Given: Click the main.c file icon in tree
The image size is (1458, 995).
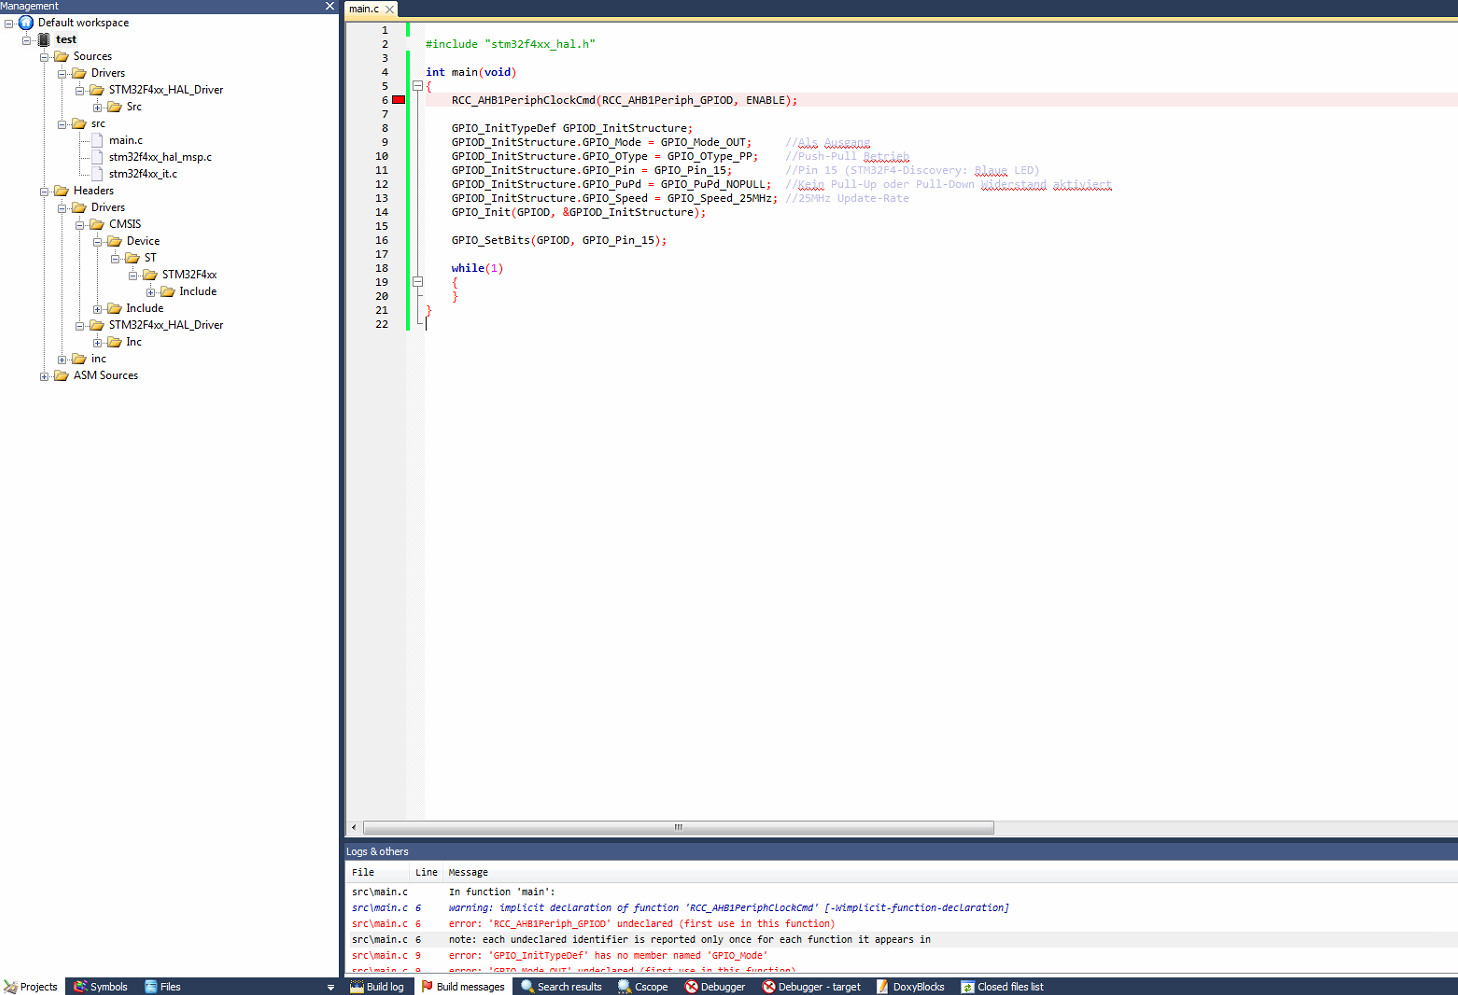Looking at the screenshot, I should click(97, 140).
